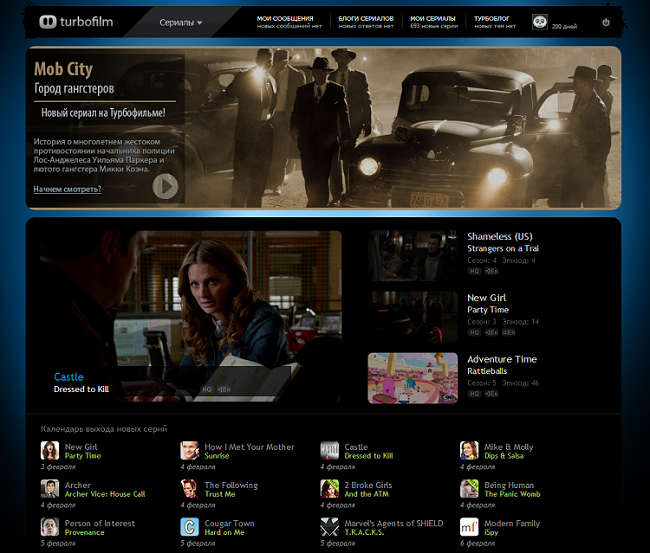The image size is (650, 553).
Task: Open Trust Me episode link
Action: click(x=220, y=494)
